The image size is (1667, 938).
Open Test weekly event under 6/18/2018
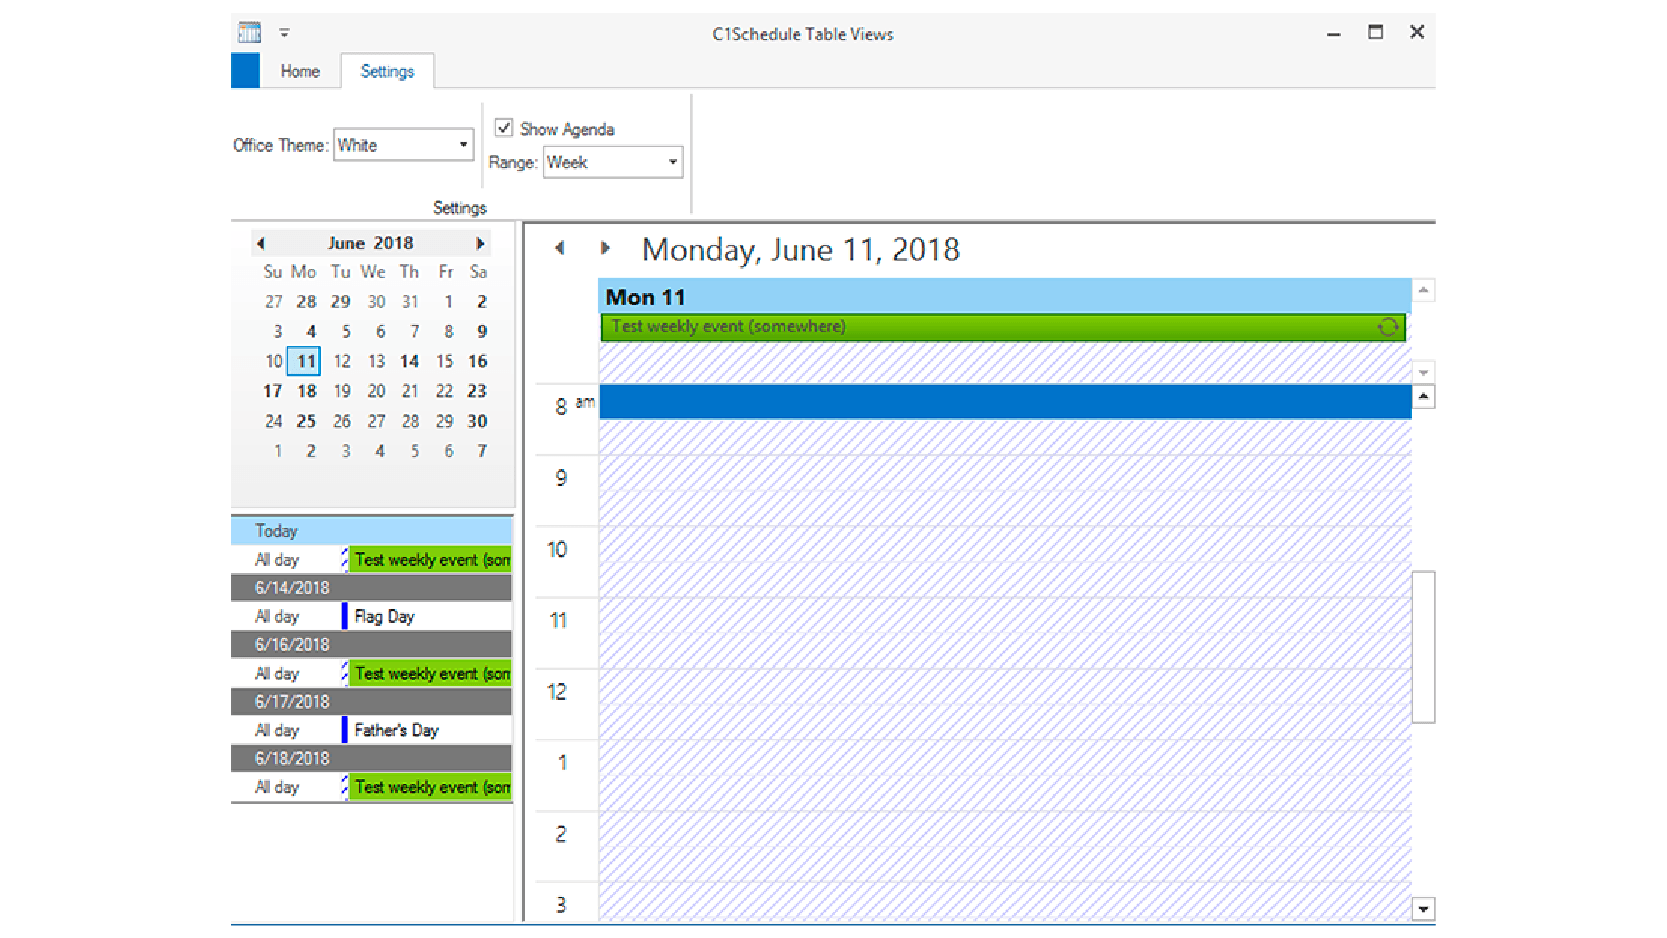point(431,788)
